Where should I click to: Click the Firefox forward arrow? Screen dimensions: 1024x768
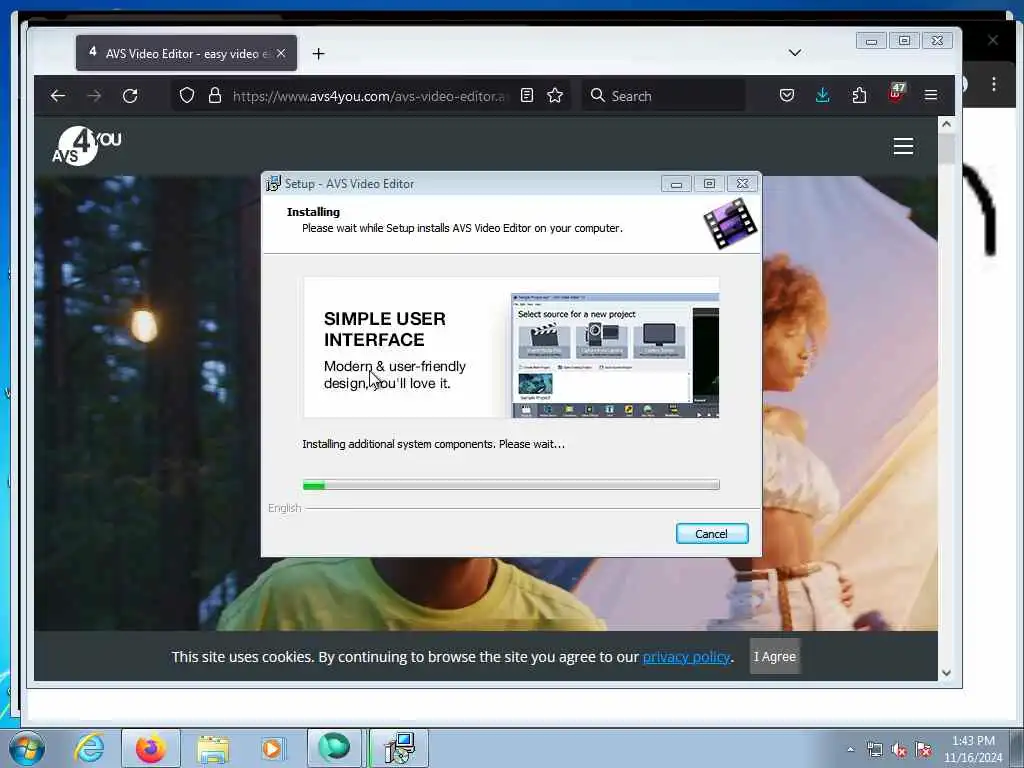(94, 96)
